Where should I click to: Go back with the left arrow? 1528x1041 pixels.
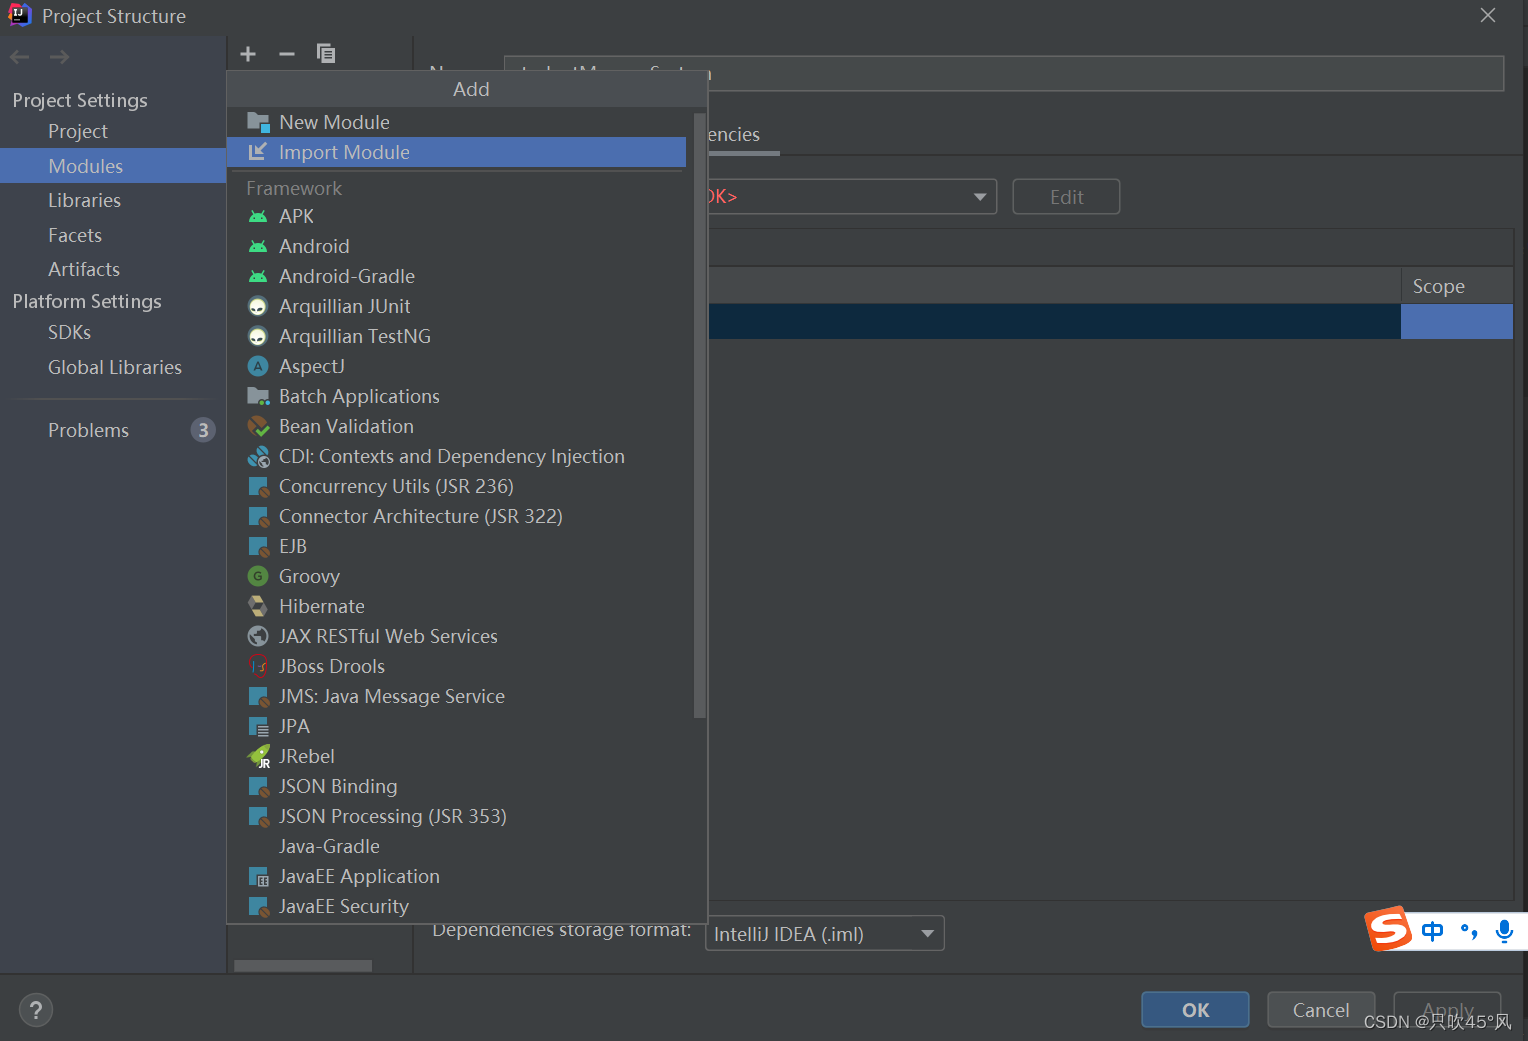pos(20,57)
